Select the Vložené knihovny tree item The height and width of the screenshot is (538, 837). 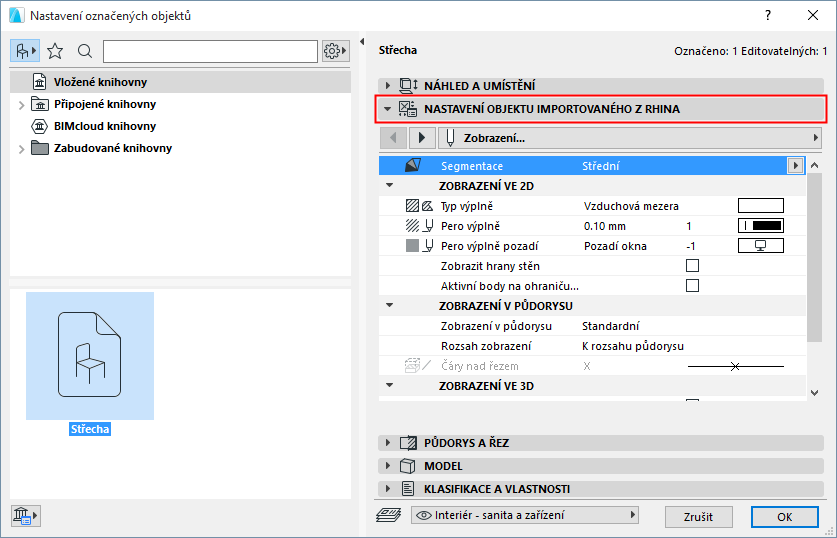(180, 82)
